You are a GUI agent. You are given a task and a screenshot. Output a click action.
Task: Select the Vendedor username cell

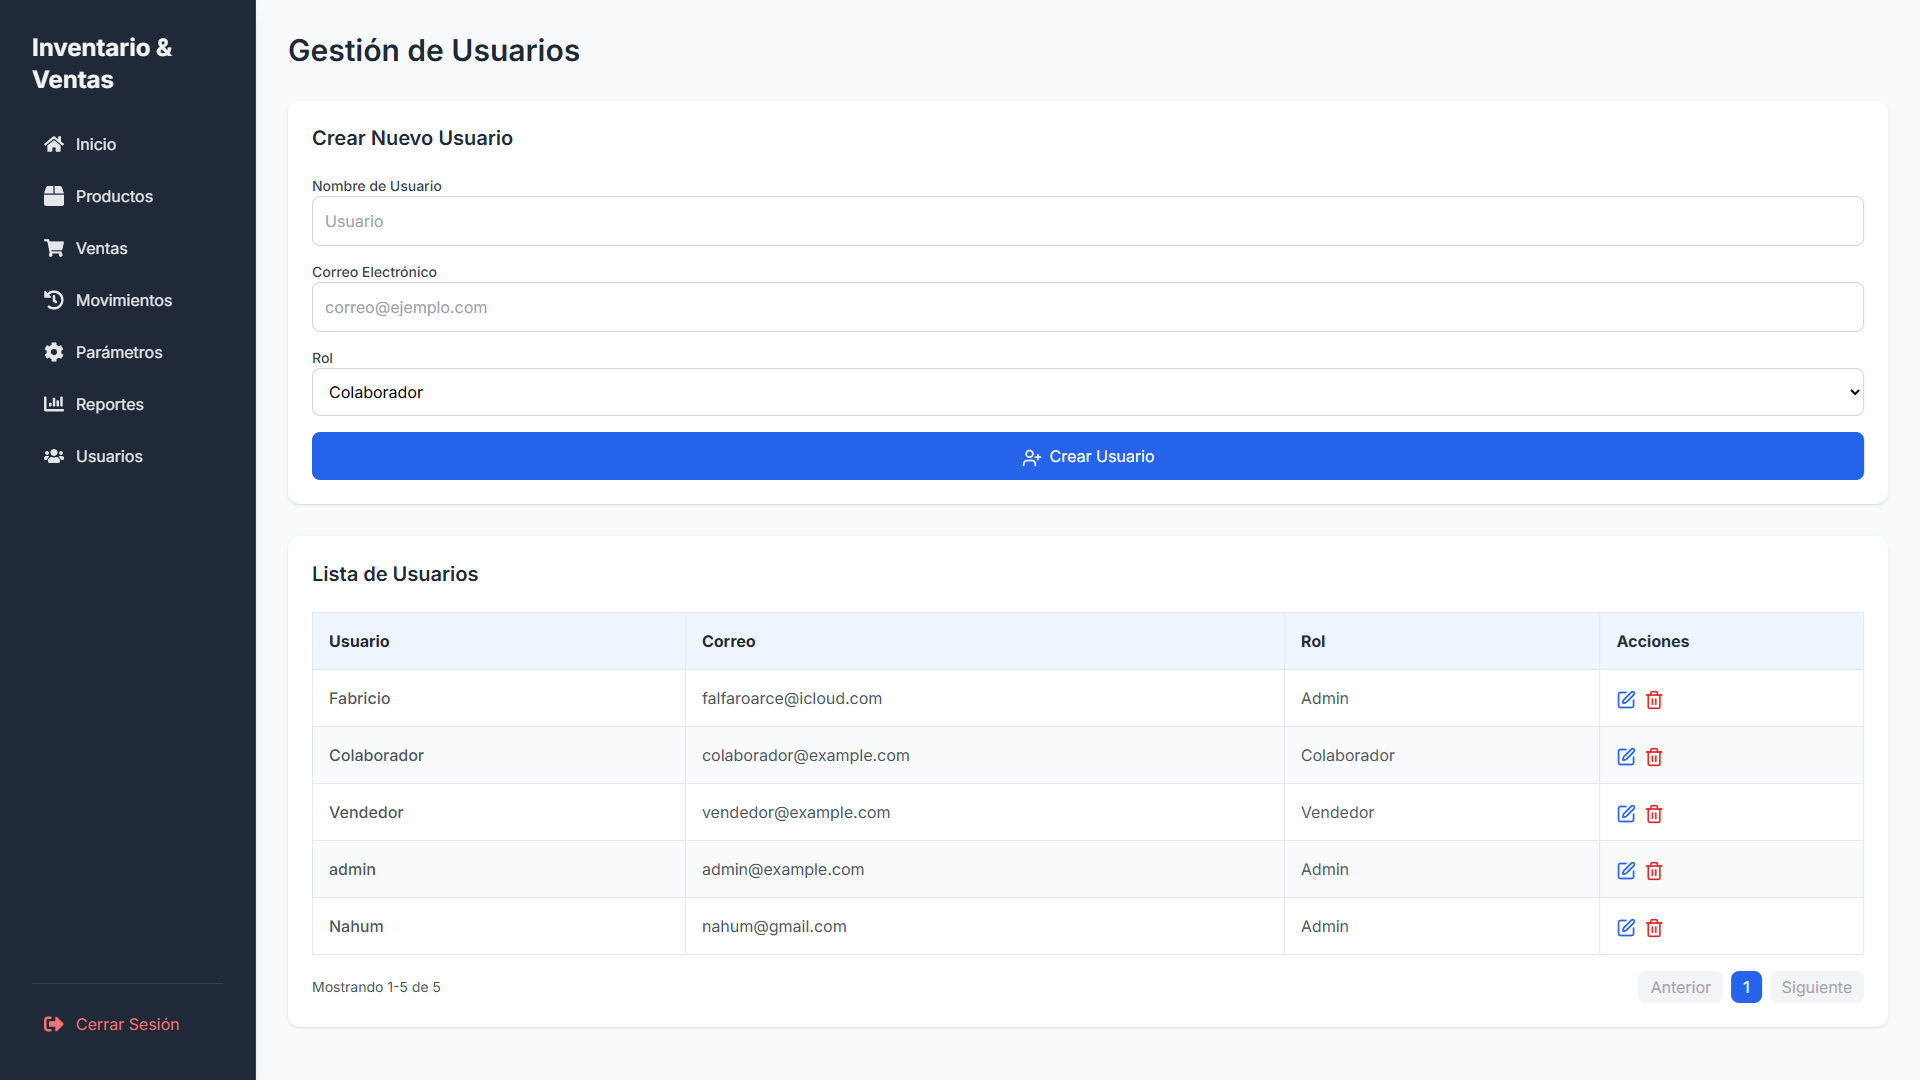pos(499,812)
